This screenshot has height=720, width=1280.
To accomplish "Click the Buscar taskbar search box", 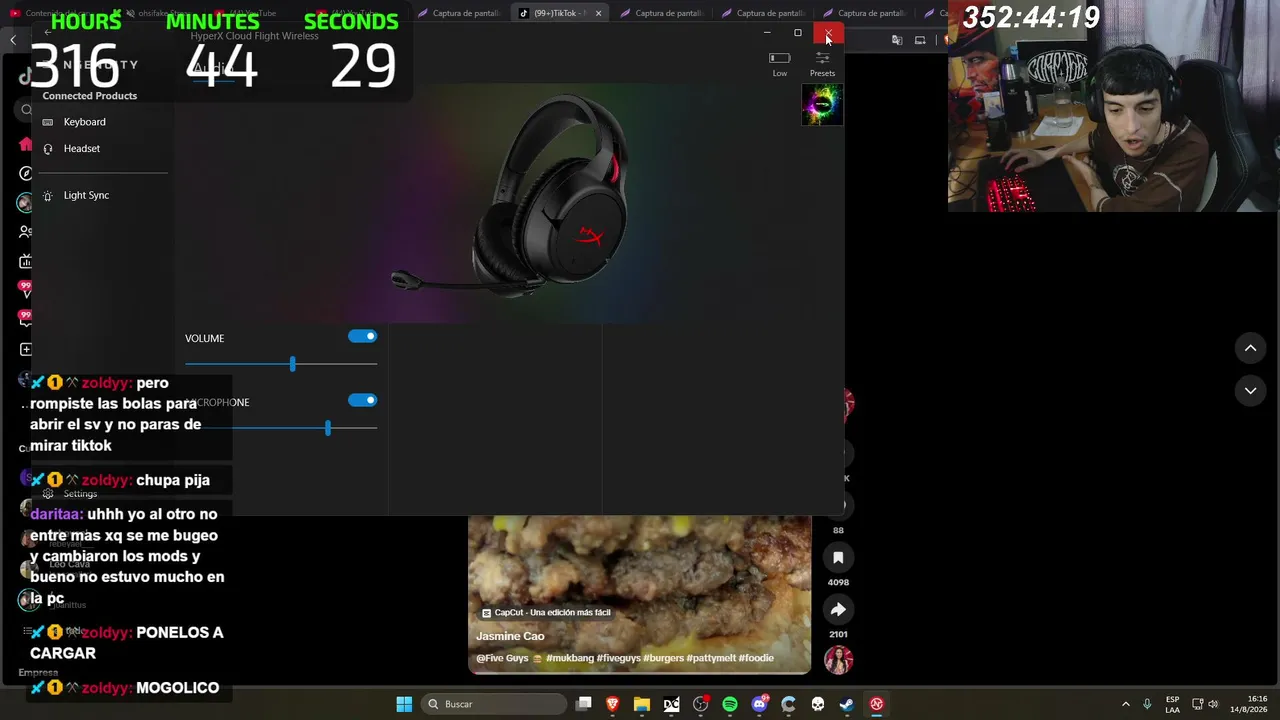I will pyautogui.click(x=494, y=704).
